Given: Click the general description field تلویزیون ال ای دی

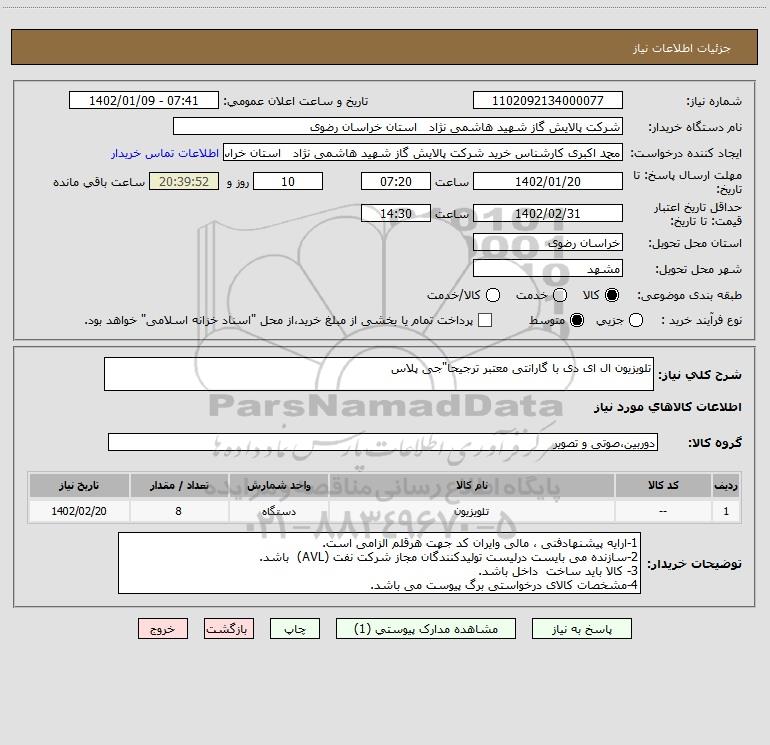Looking at the screenshot, I should tap(379, 374).
